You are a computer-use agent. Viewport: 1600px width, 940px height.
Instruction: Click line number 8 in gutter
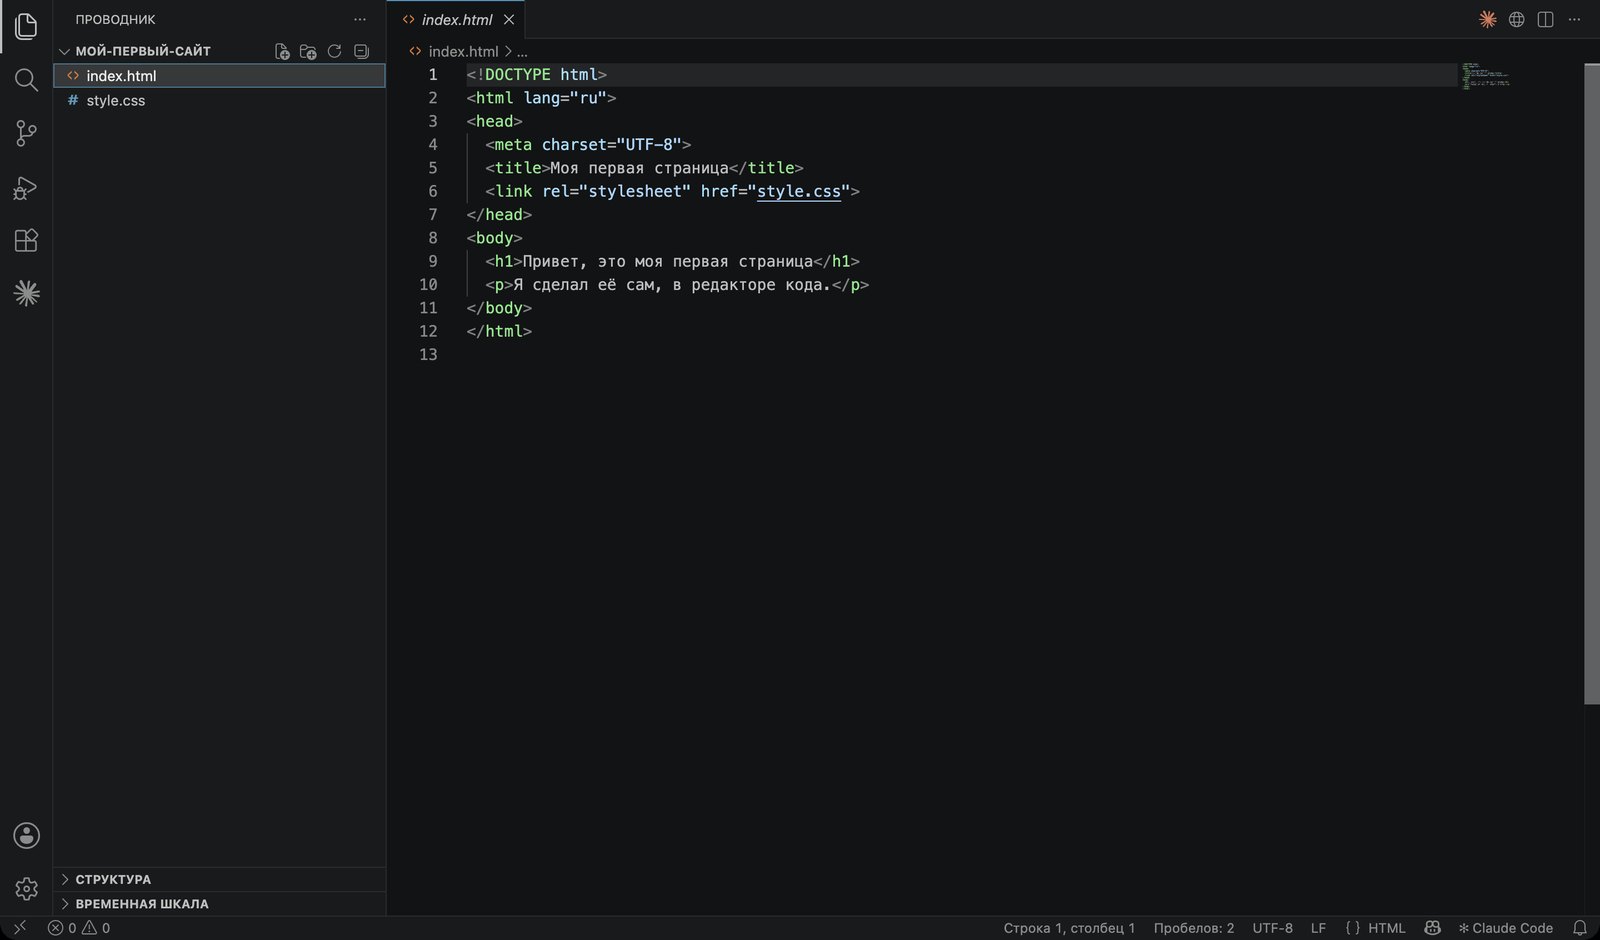click(433, 238)
